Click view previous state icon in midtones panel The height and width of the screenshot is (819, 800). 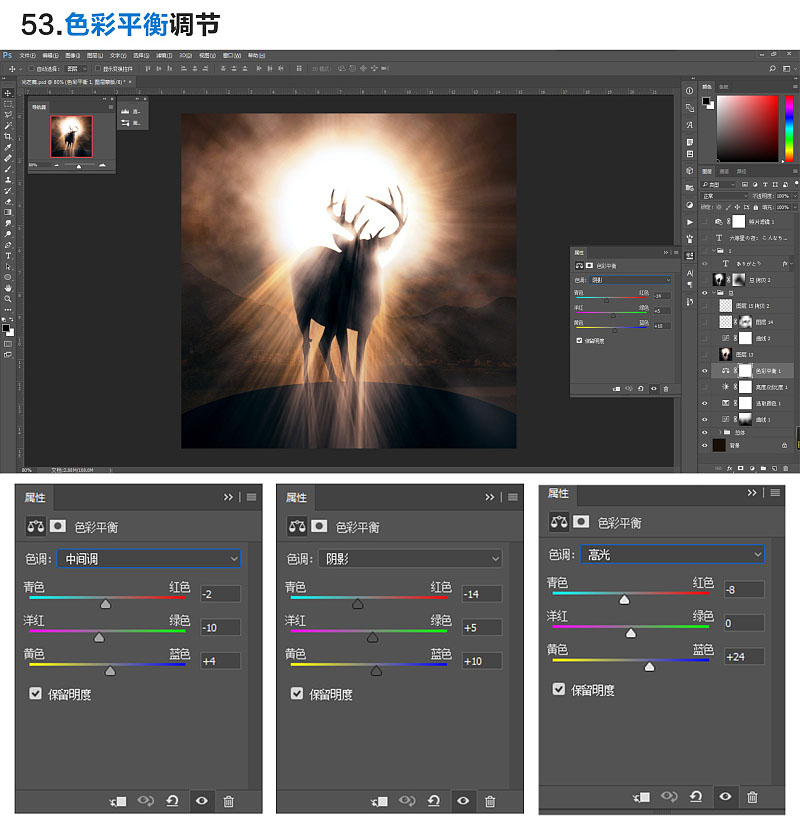click(x=146, y=801)
